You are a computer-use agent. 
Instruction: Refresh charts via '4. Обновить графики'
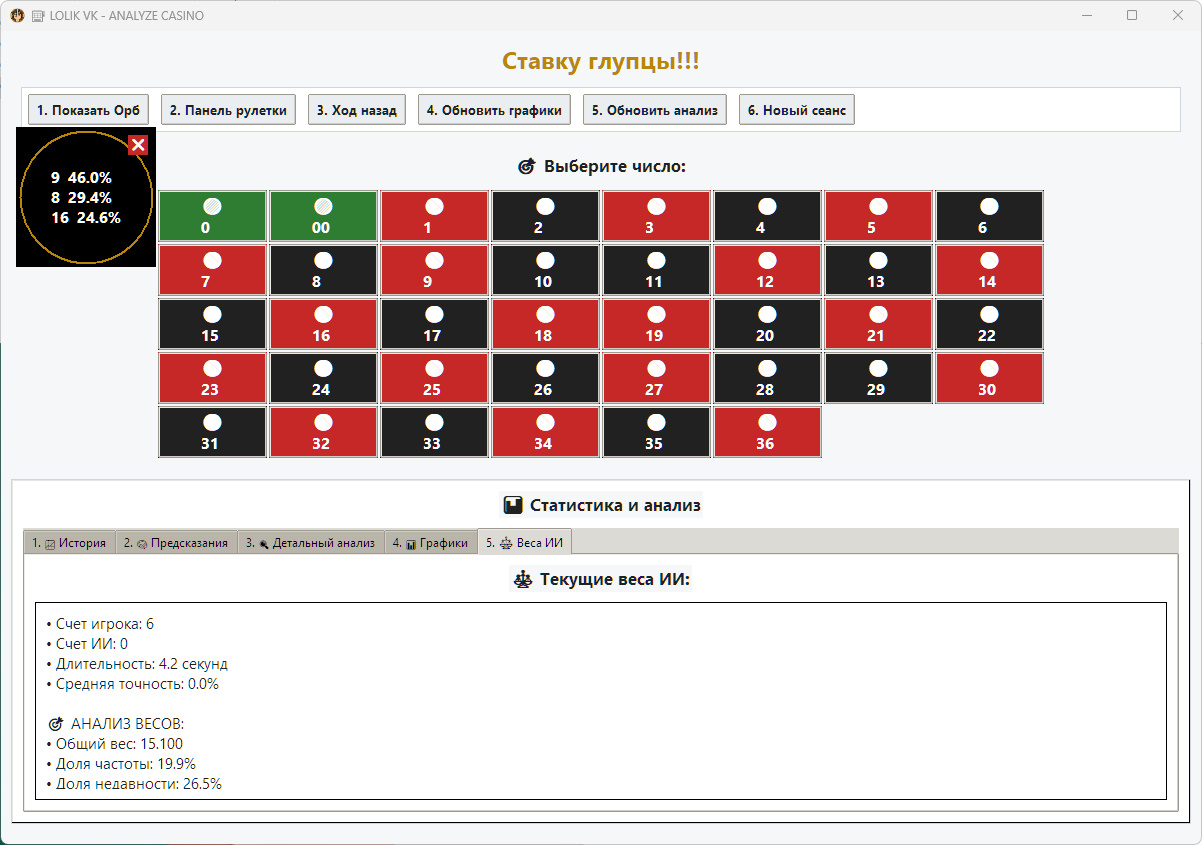click(494, 110)
